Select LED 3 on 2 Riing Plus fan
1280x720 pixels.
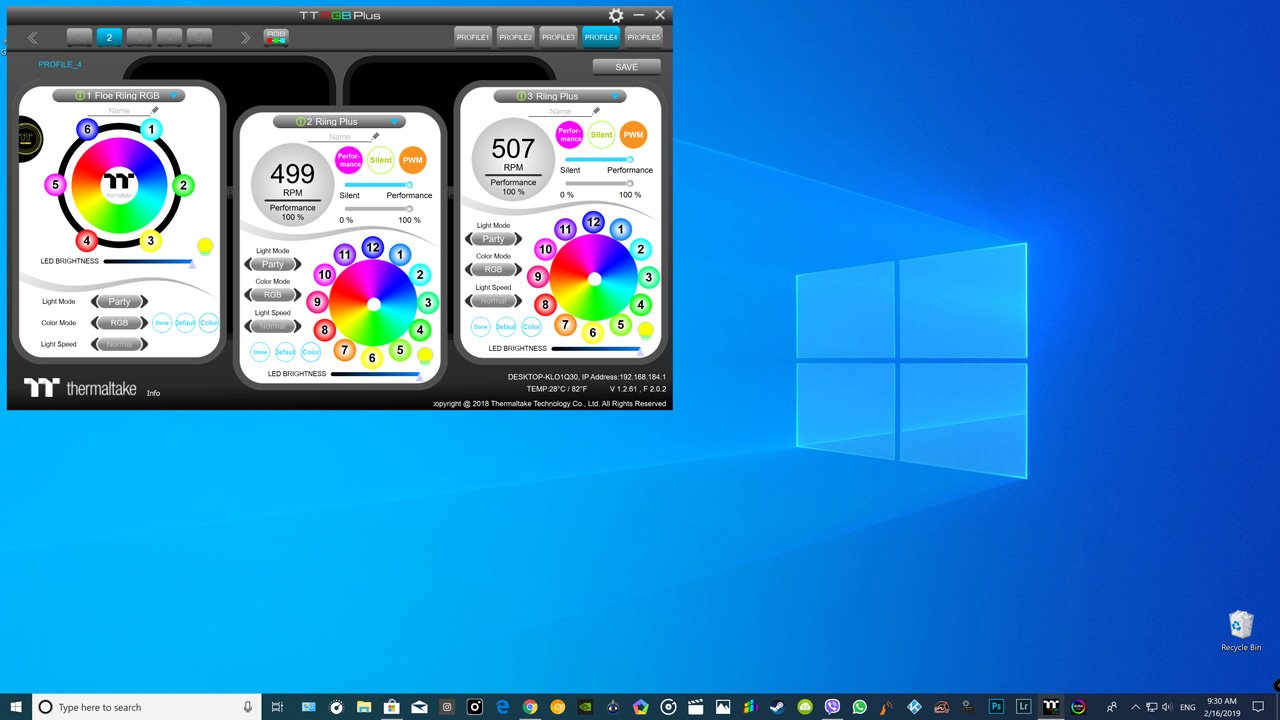coord(428,302)
